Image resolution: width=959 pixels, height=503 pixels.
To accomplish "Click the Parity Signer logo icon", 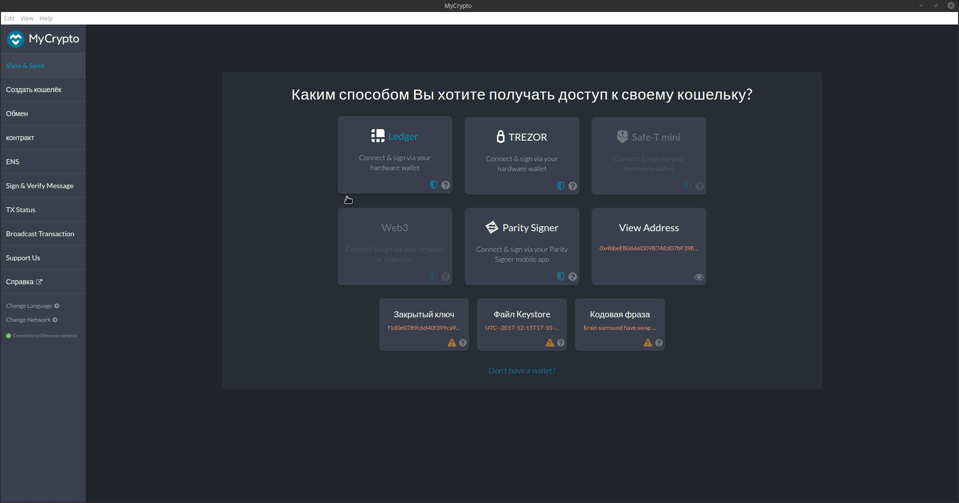I will coord(492,227).
